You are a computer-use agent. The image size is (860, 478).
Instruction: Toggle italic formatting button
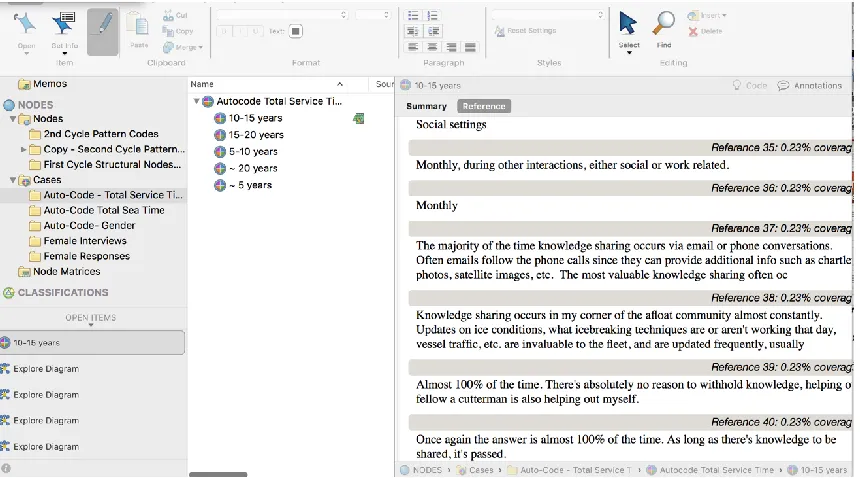click(240, 31)
